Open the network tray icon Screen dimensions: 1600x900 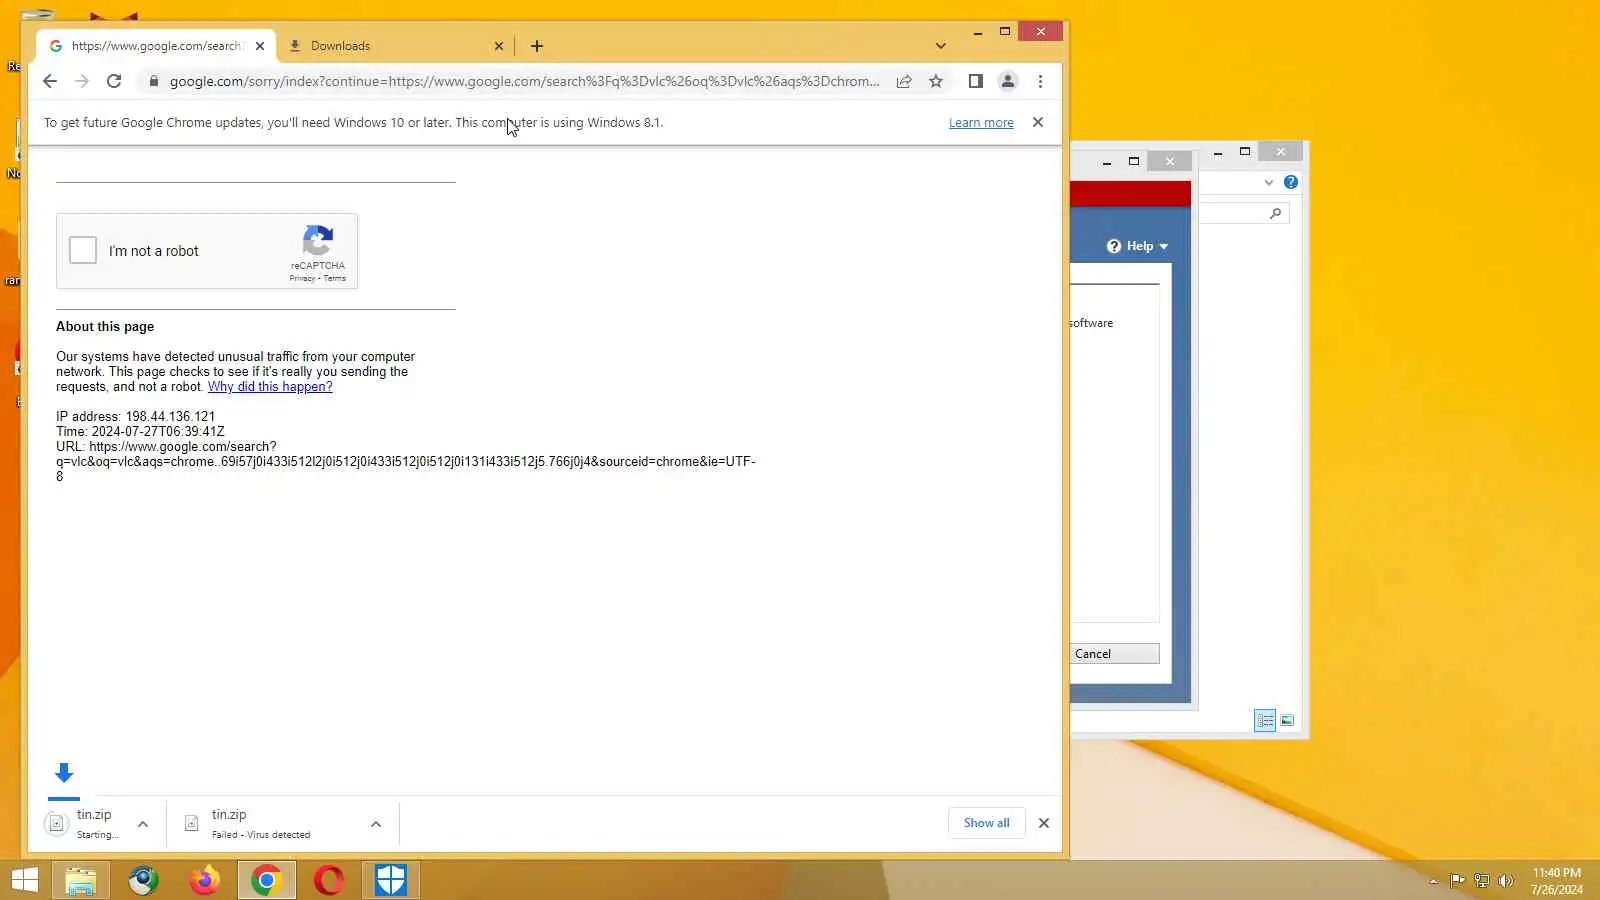coord(1482,881)
